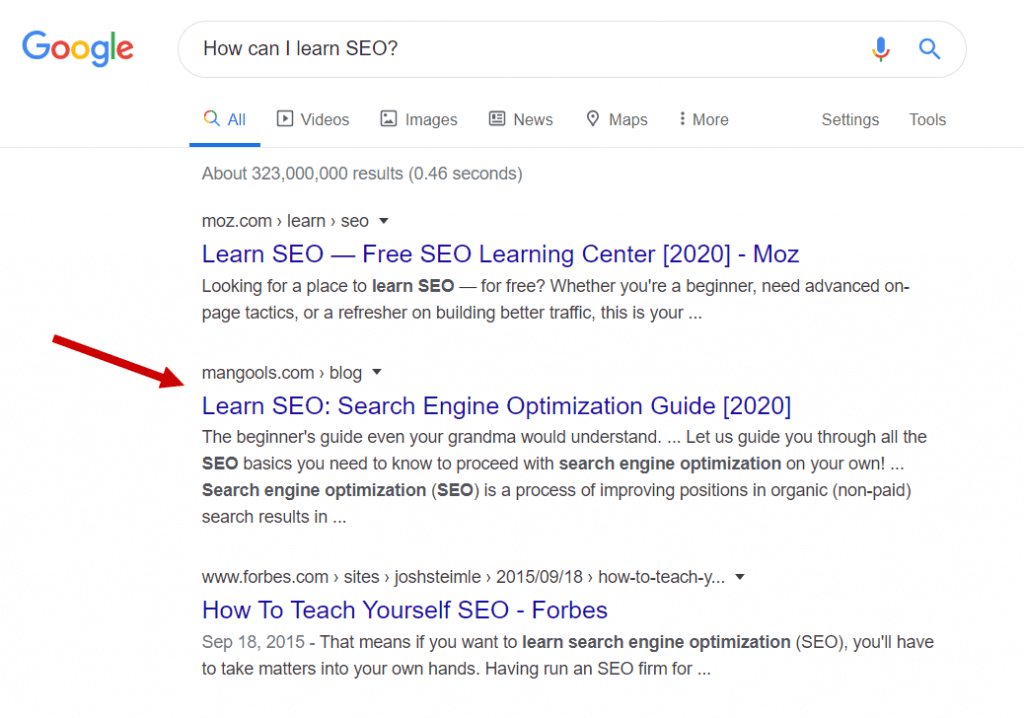Activate voice search with the microphone icon
Viewport: 1024px width, 718px height.
(x=881, y=48)
